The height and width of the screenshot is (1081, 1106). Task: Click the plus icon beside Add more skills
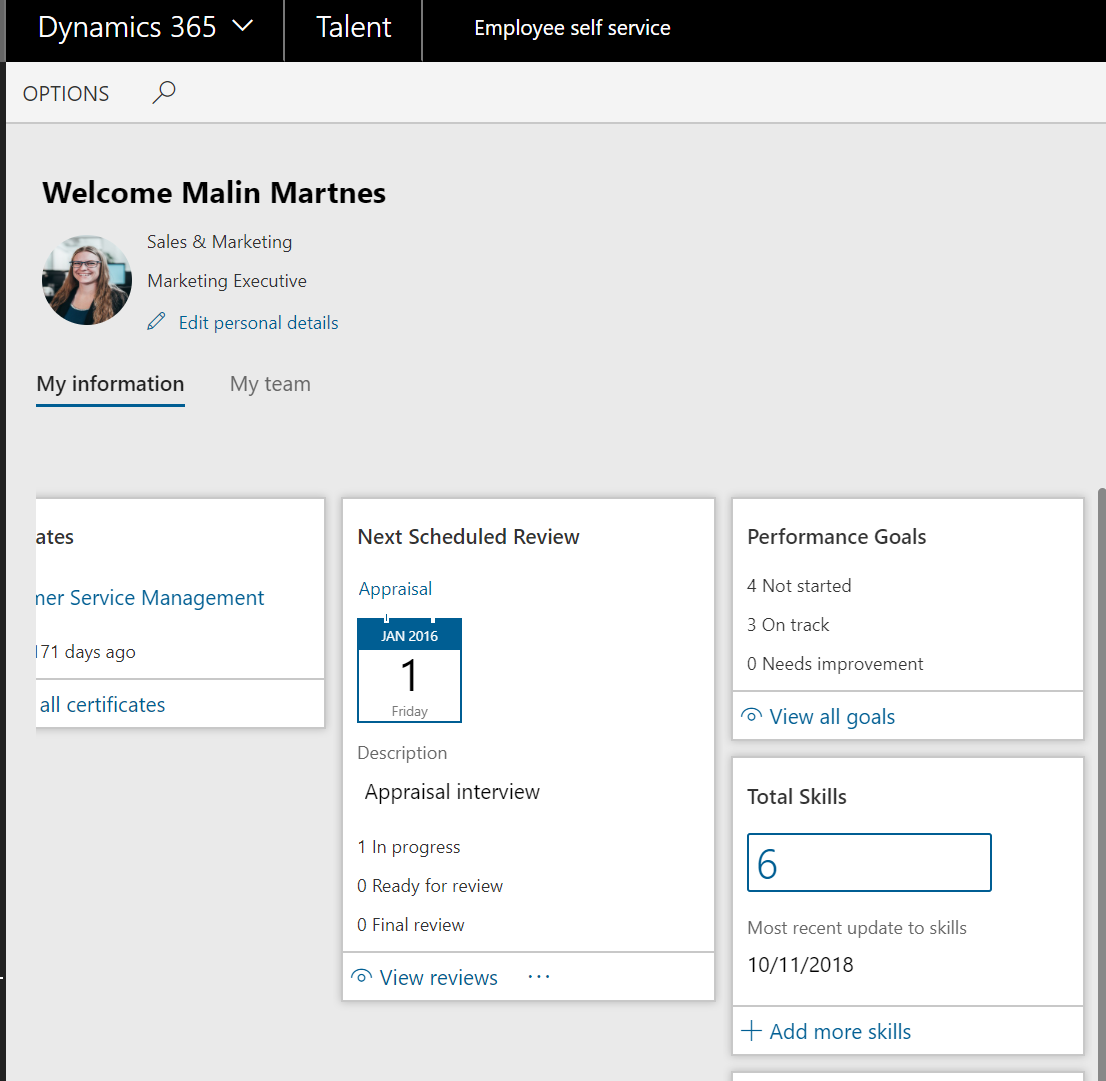(x=751, y=1031)
